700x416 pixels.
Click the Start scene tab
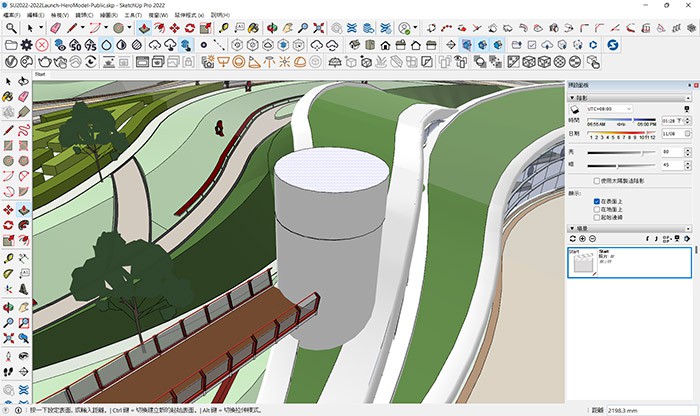pos(41,74)
